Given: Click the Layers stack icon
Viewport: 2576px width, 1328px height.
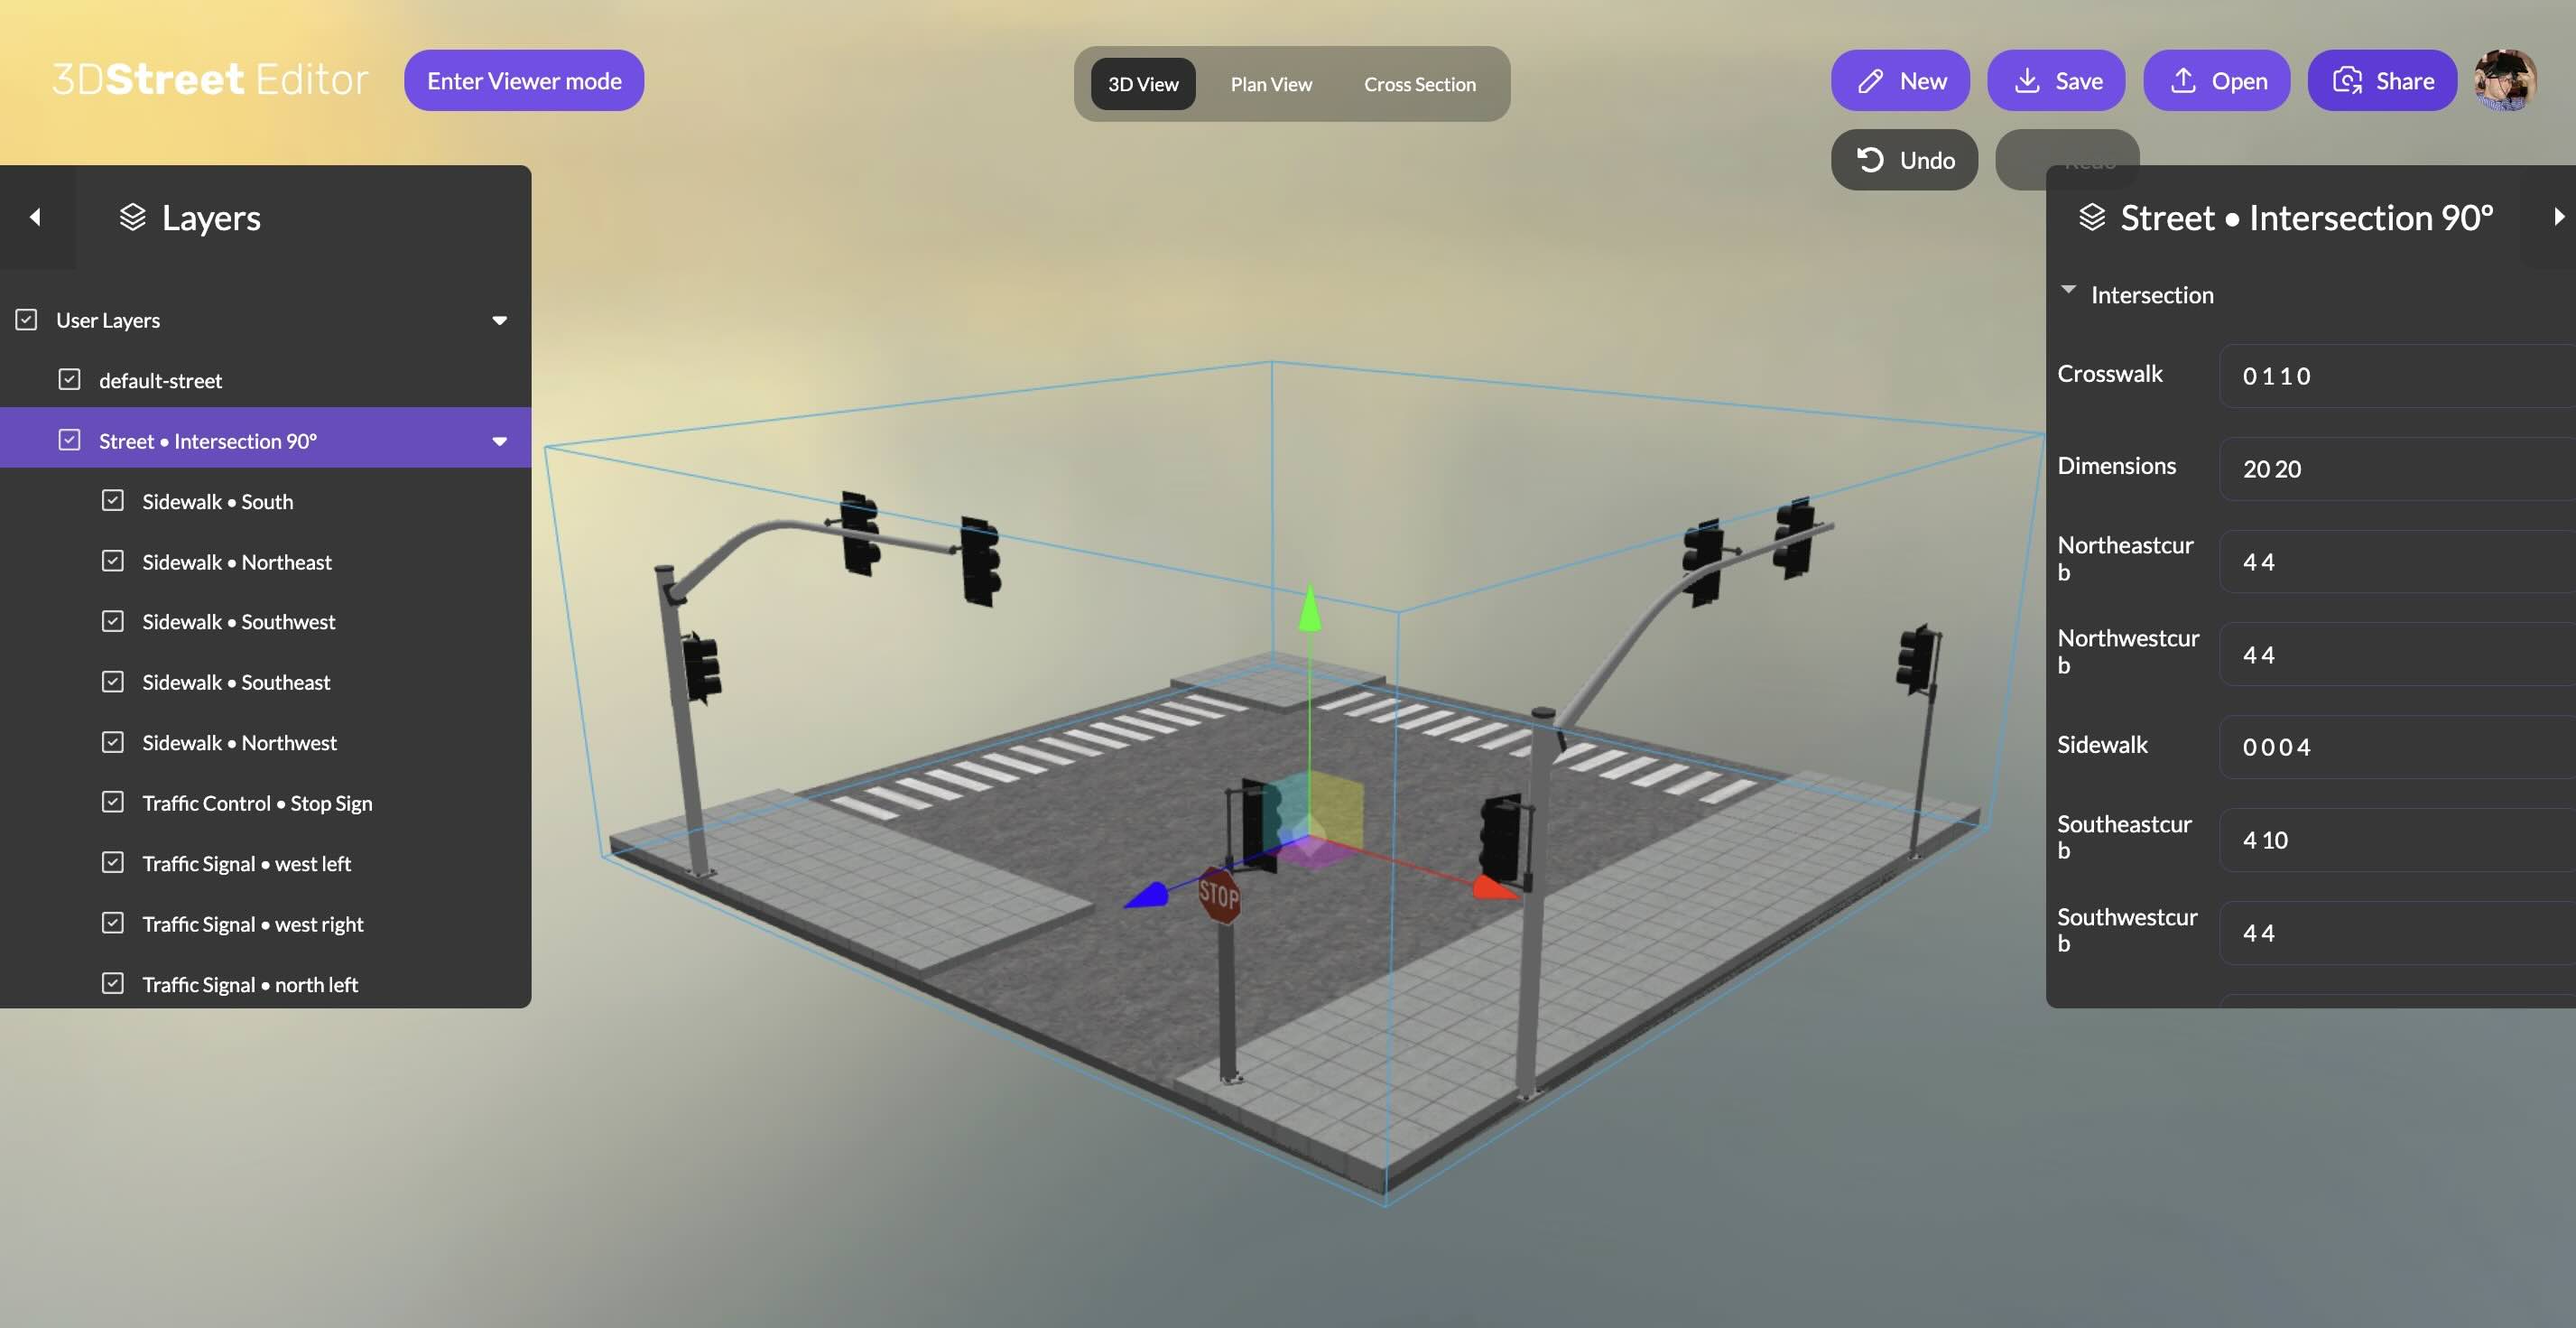Looking at the screenshot, I should click(x=132, y=217).
